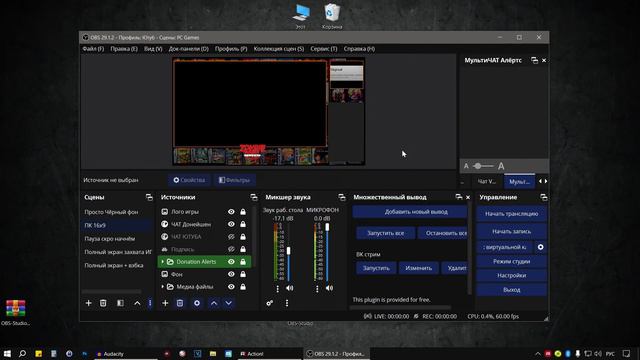The width and height of the screenshot is (640, 360).
Task: Hide the Donation Alerts group
Action: (x=231, y=262)
